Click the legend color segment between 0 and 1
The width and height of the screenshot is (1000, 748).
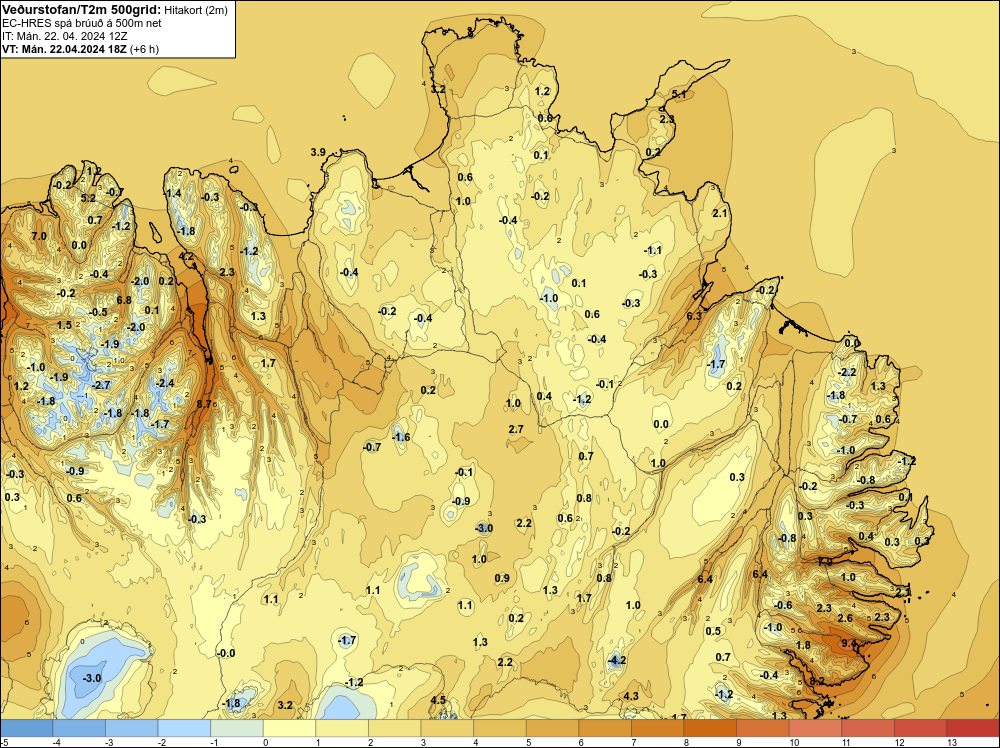289,728
